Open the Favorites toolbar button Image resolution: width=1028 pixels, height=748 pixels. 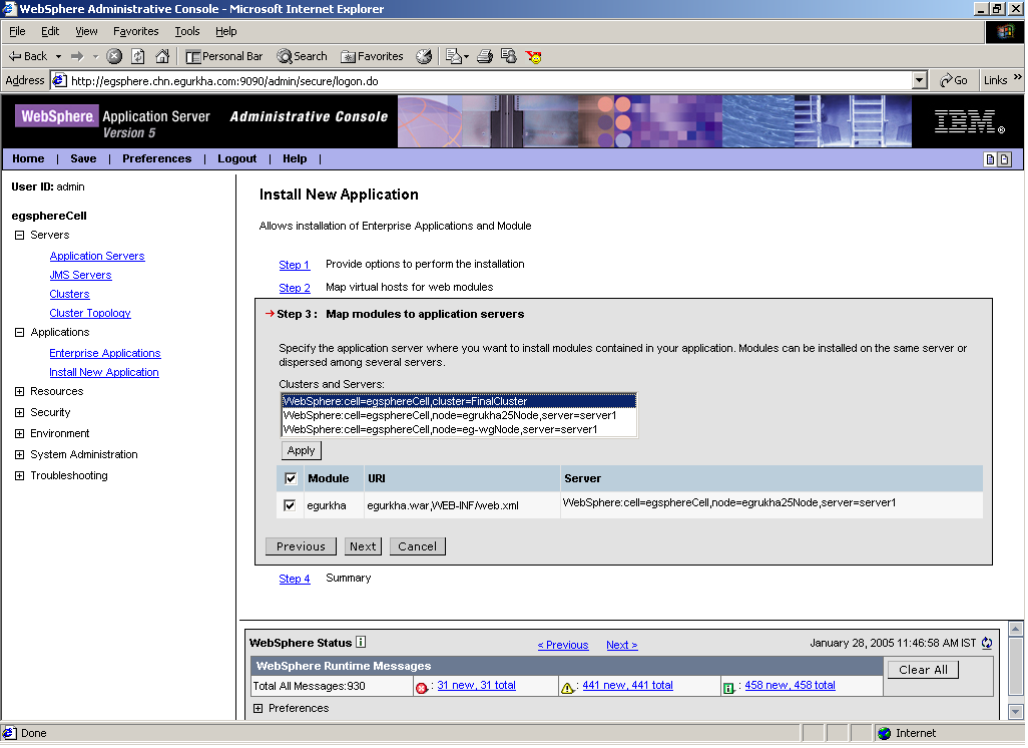point(372,56)
